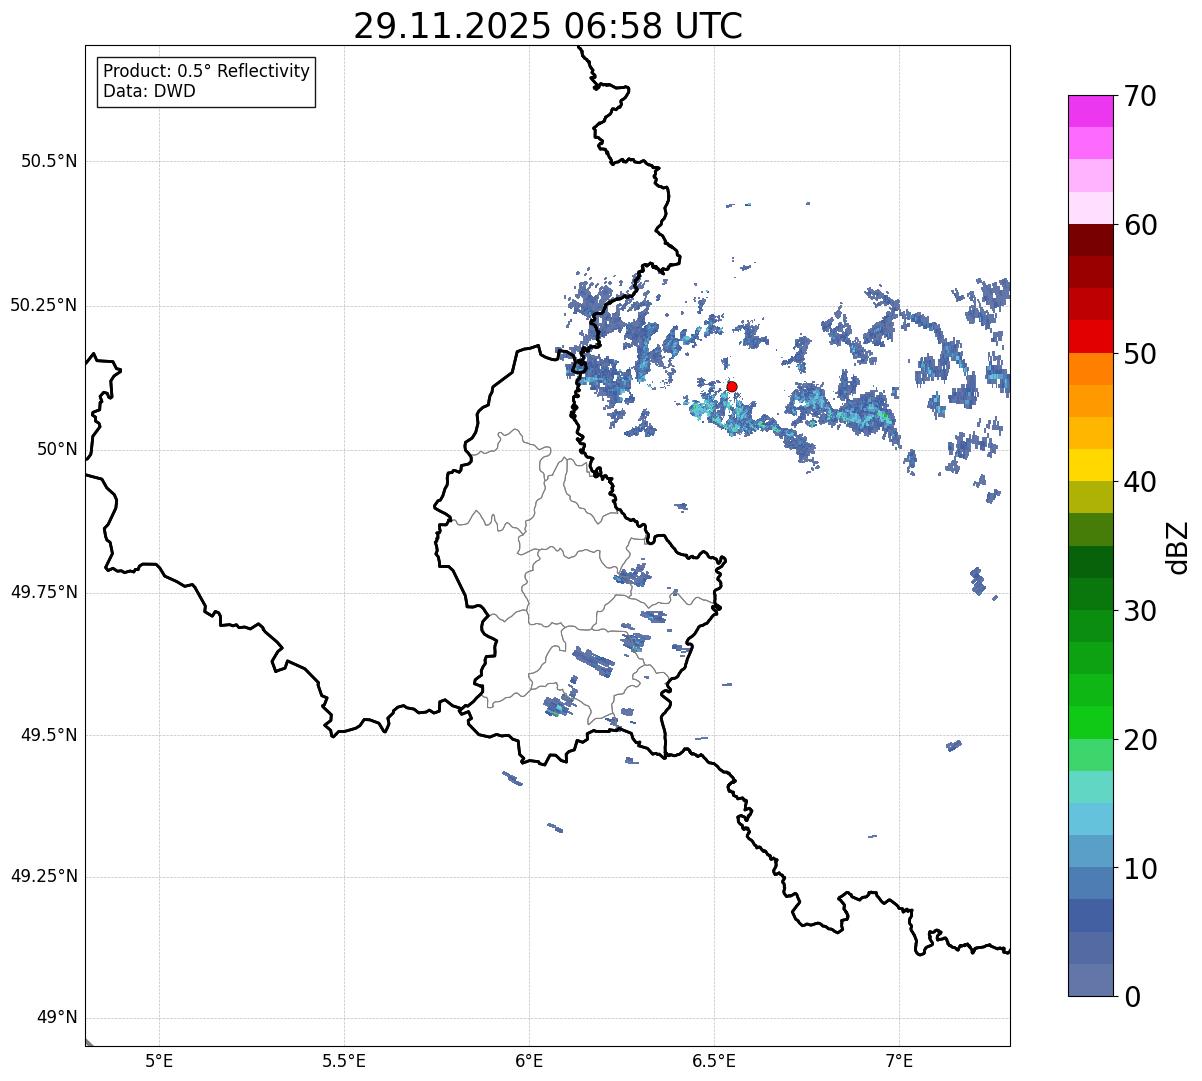Click the title "29.11.2025 06:58 UTC"

(x=548, y=26)
